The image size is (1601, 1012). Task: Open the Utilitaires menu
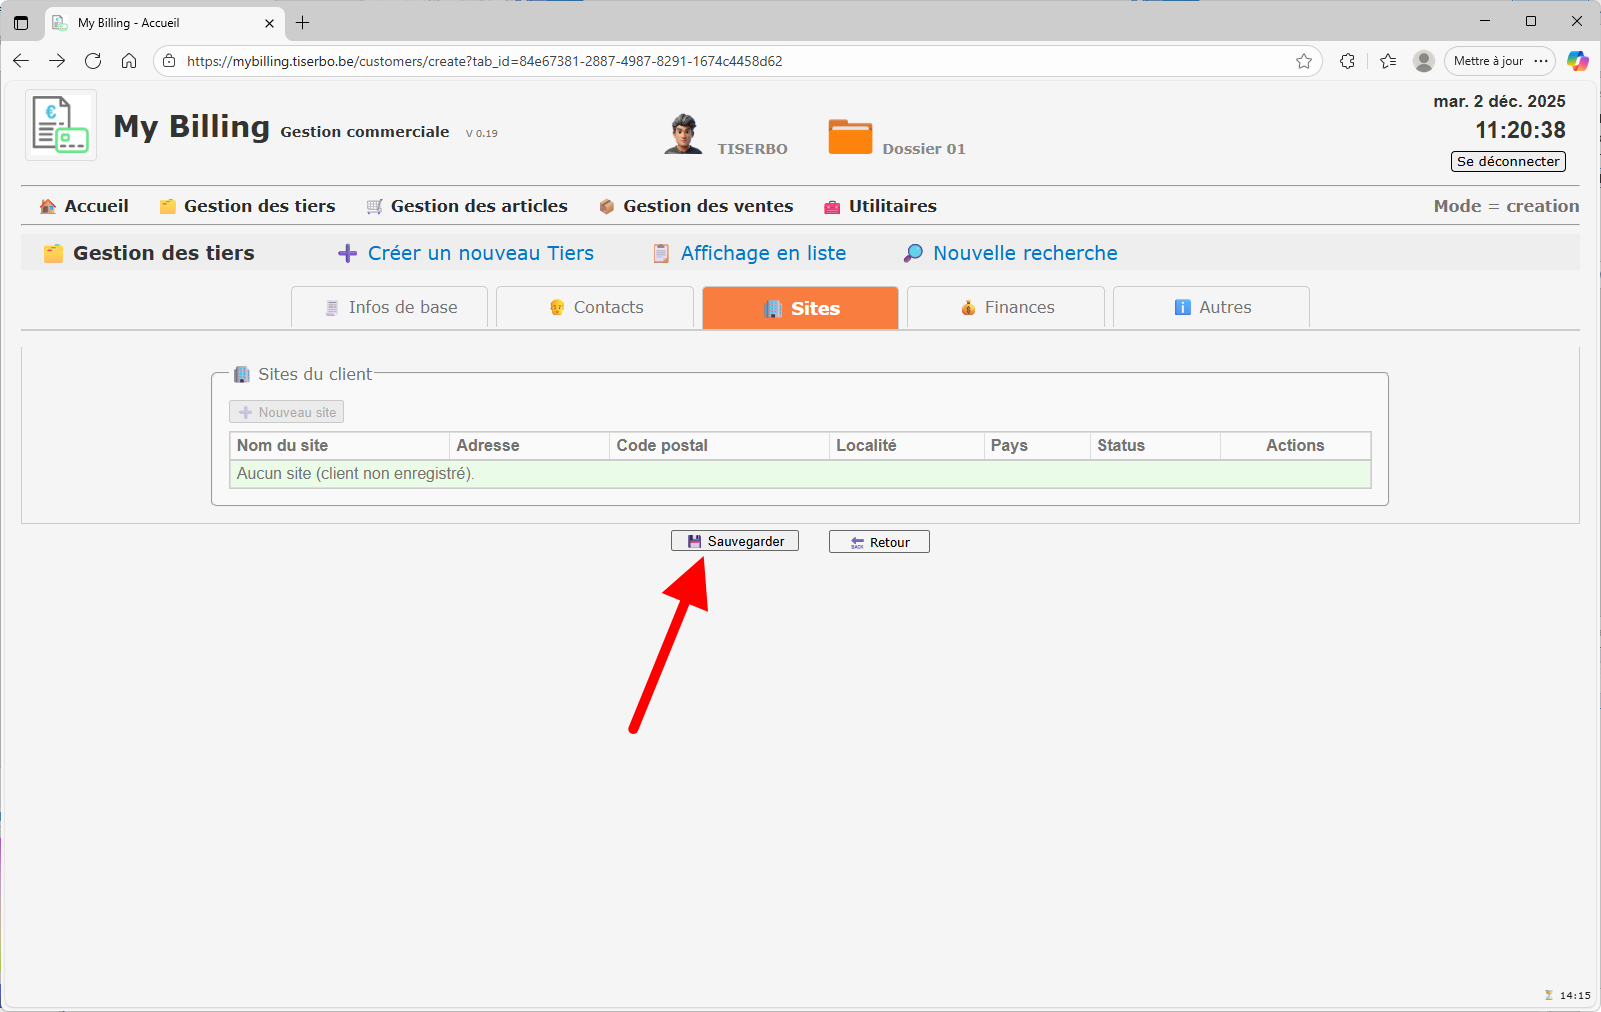click(x=880, y=206)
